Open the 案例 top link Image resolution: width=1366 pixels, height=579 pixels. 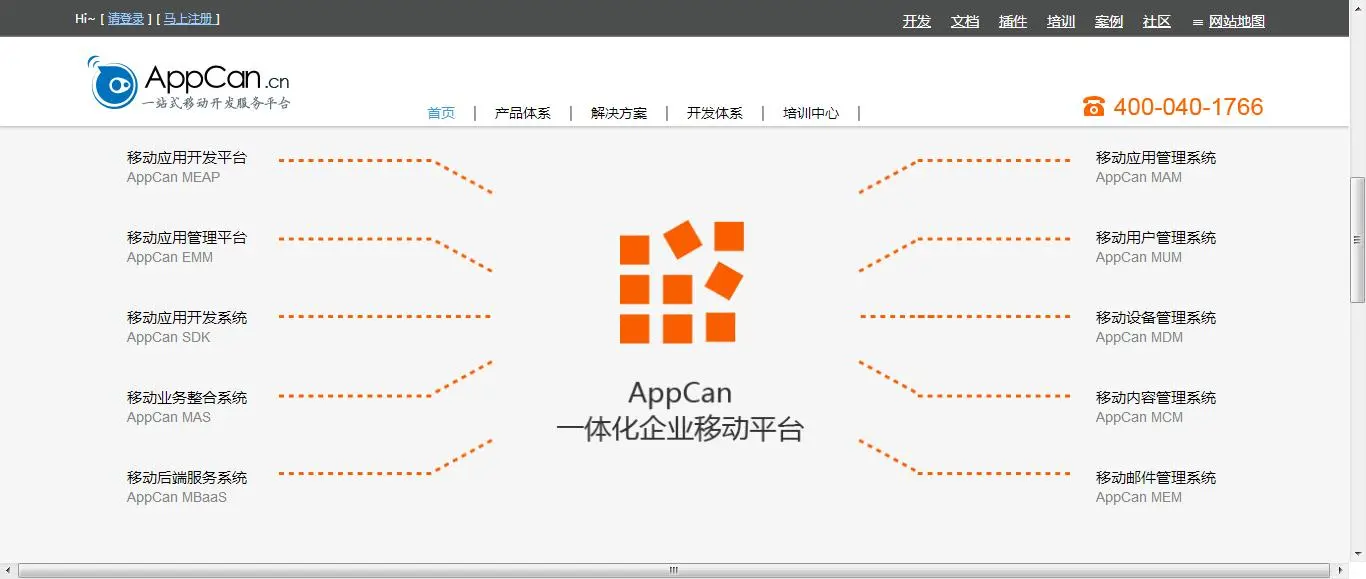(1108, 21)
